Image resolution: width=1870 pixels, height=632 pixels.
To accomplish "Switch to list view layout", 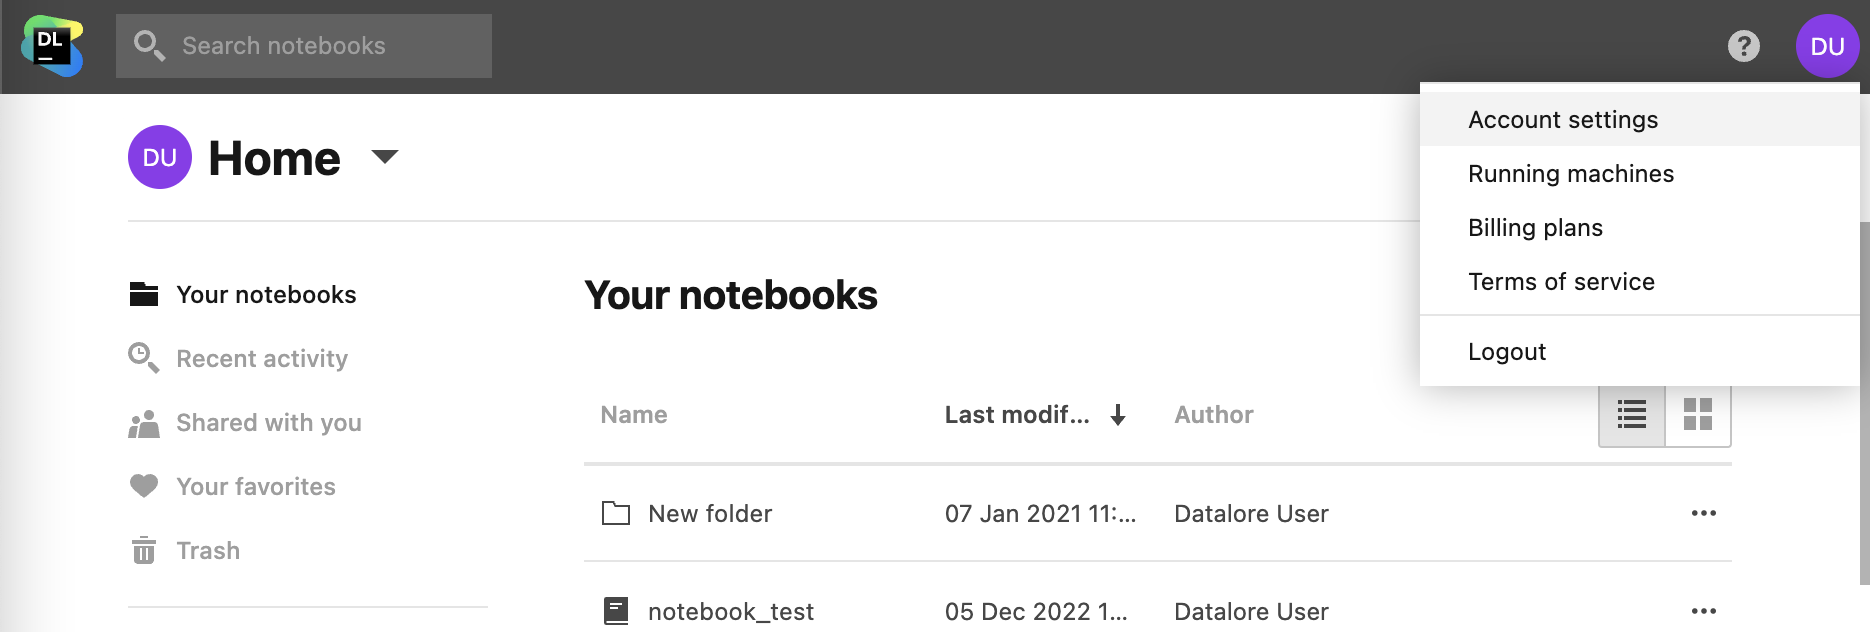I will pyautogui.click(x=1631, y=414).
